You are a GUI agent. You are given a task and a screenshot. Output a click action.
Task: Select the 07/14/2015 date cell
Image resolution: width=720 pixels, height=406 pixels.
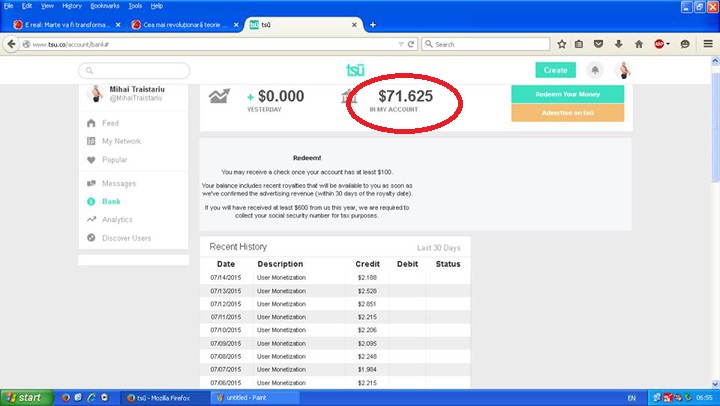click(225, 277)
